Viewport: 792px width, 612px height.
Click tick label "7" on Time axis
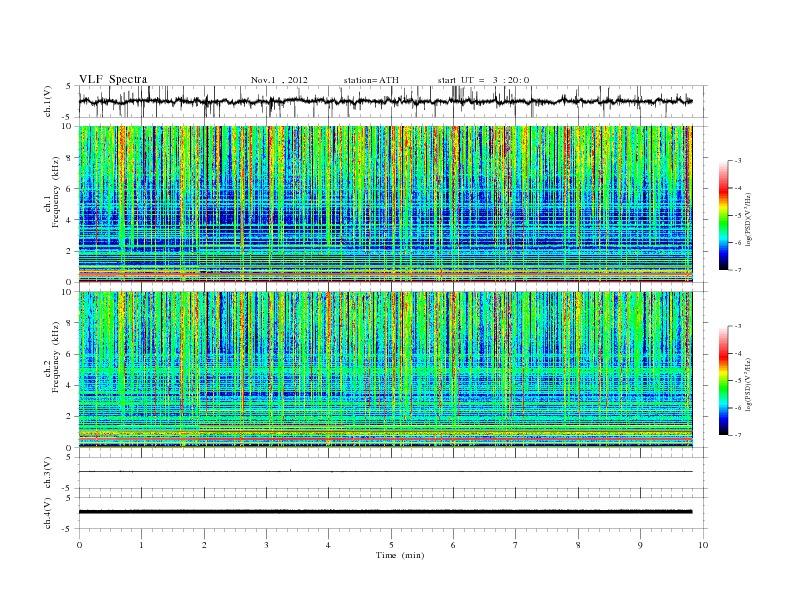(516, 545)
